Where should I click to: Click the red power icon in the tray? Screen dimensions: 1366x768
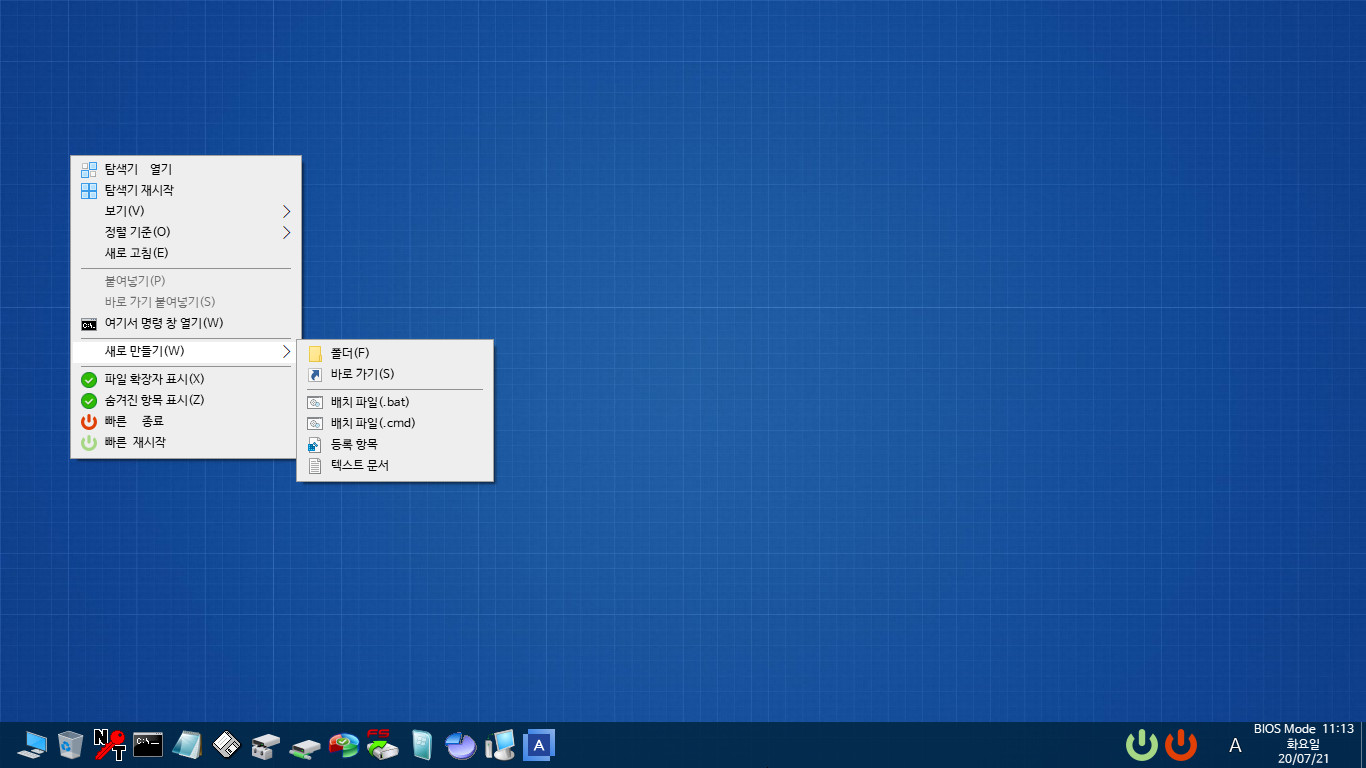(x=1181, y=745)
